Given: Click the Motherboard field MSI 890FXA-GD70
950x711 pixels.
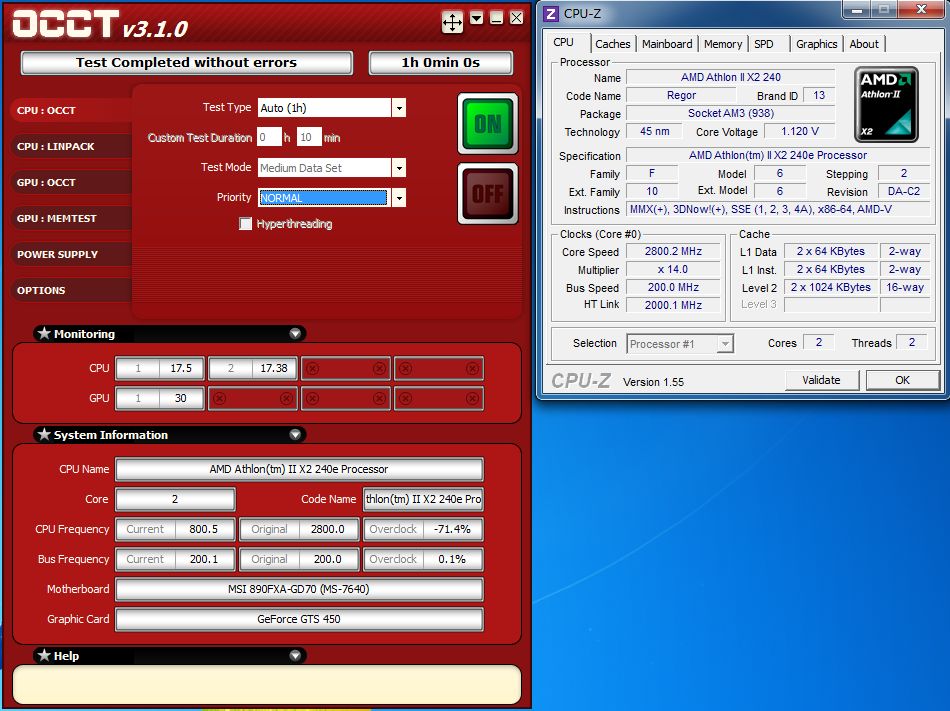Looking at the screenshot, I should (299, 589).
